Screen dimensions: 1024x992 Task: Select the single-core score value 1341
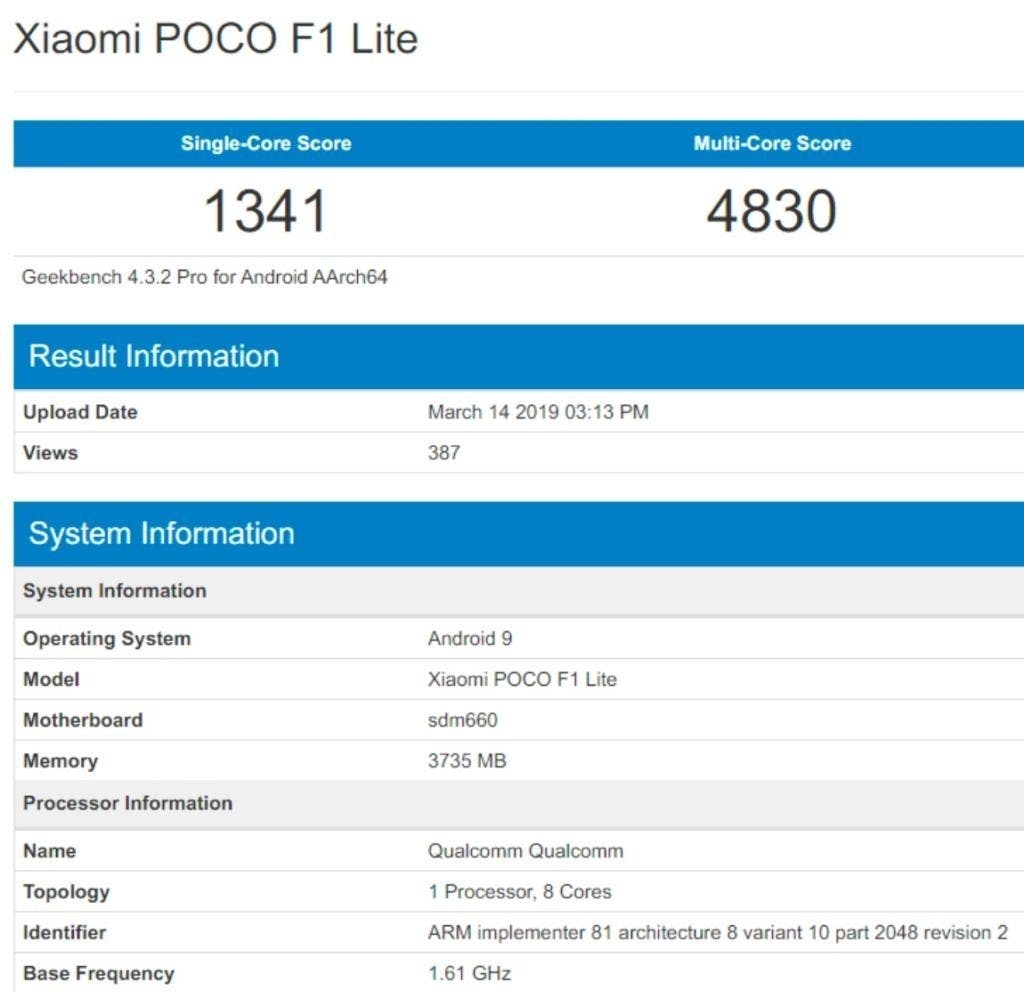pyautogui.click(x=266, y=212)
